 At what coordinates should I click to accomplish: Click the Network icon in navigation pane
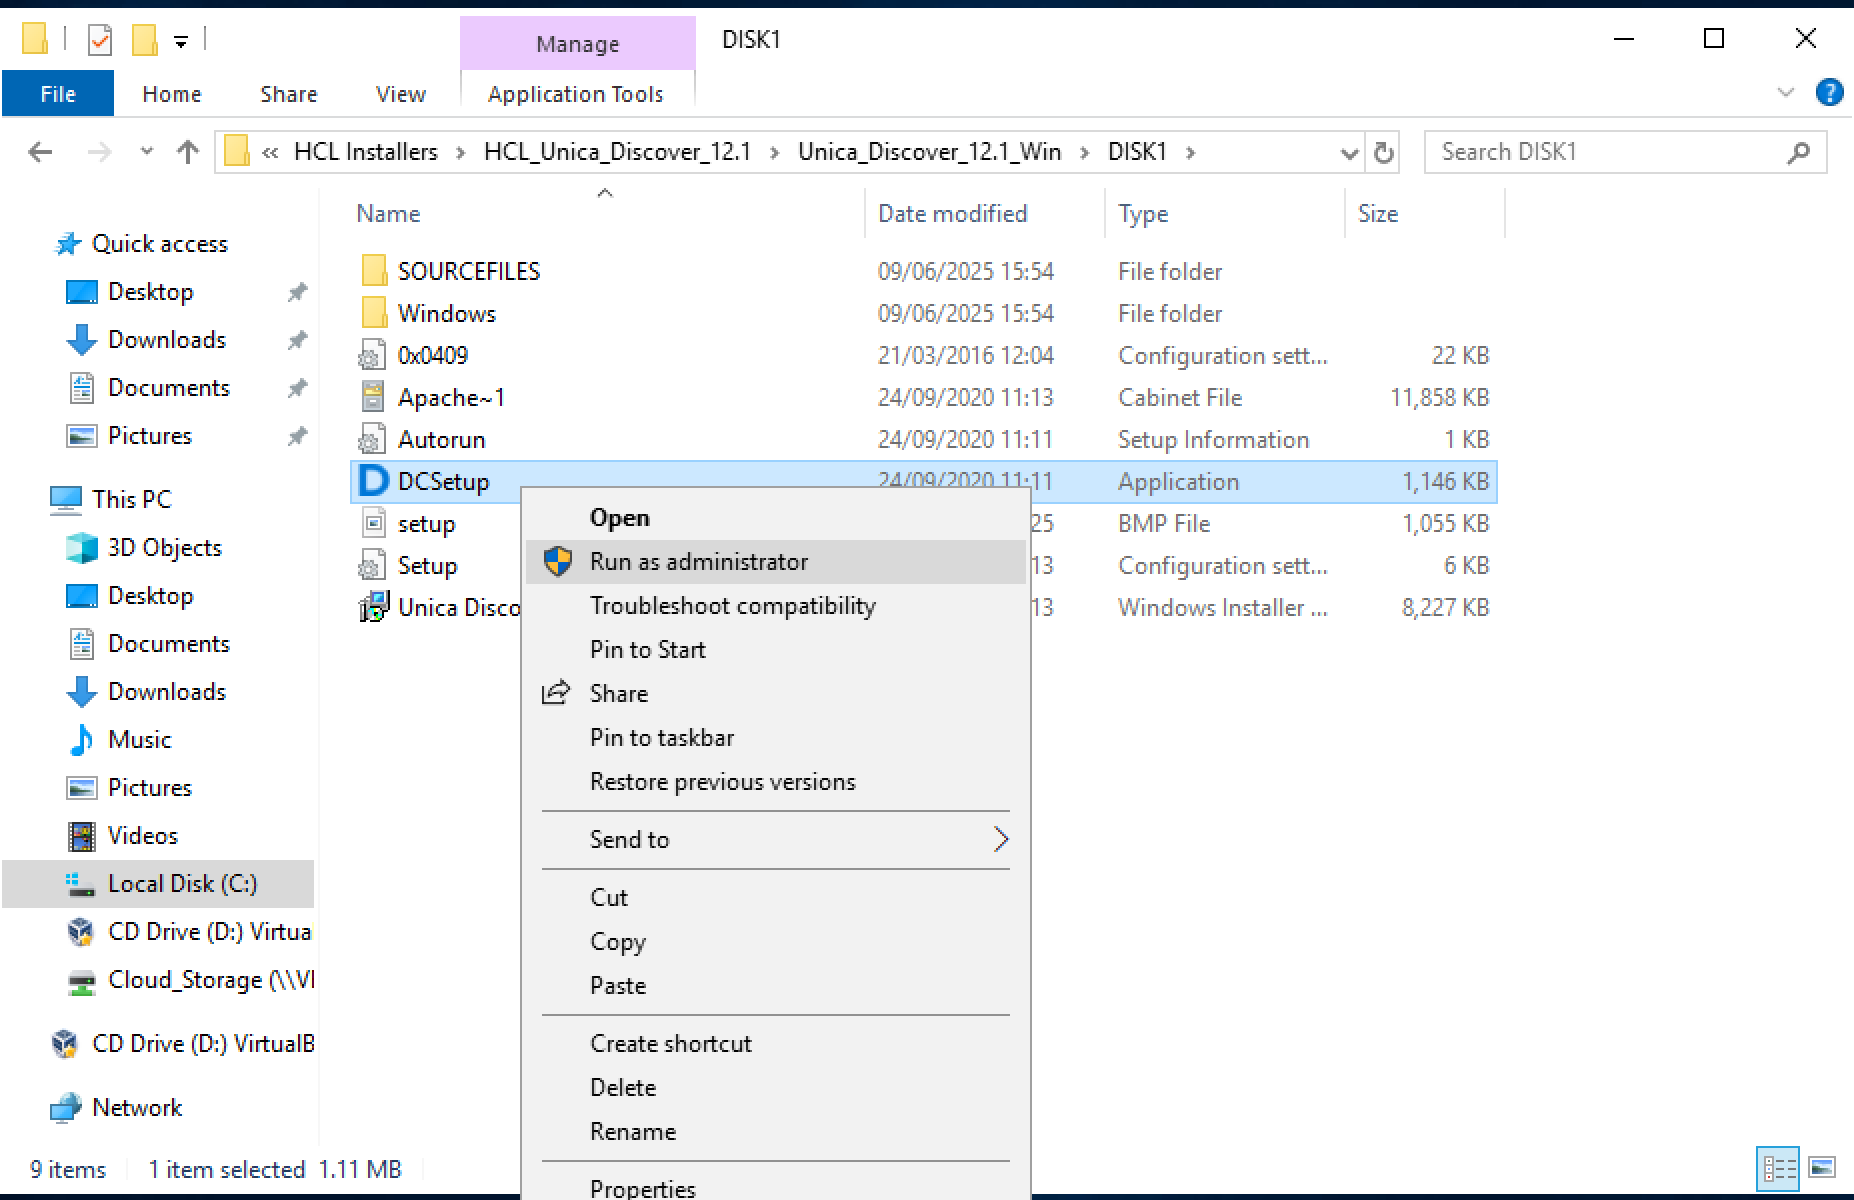[x=65, y=1108]
